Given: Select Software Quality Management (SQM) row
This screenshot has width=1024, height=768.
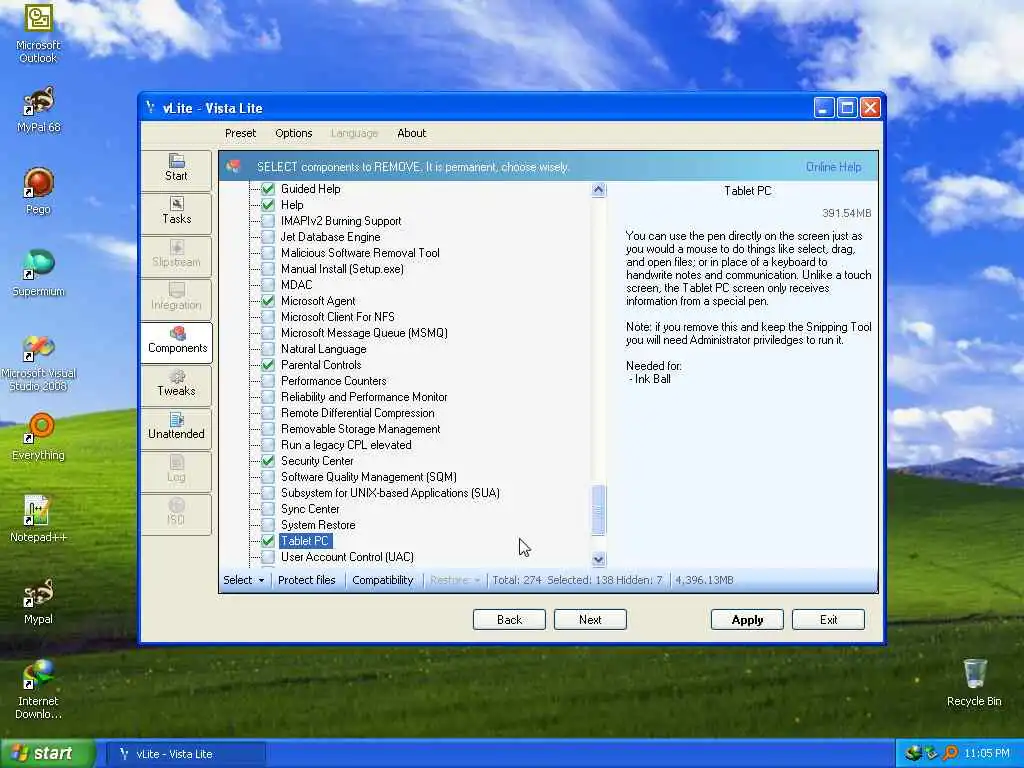Looking at the screenshot, I should tap(368, 477).
